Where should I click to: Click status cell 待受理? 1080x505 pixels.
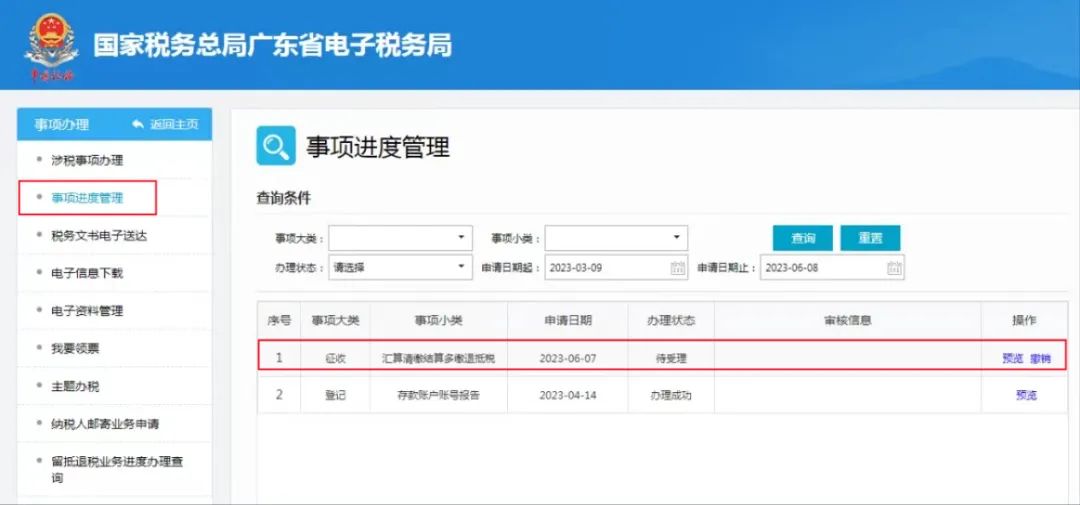[671, 359]
